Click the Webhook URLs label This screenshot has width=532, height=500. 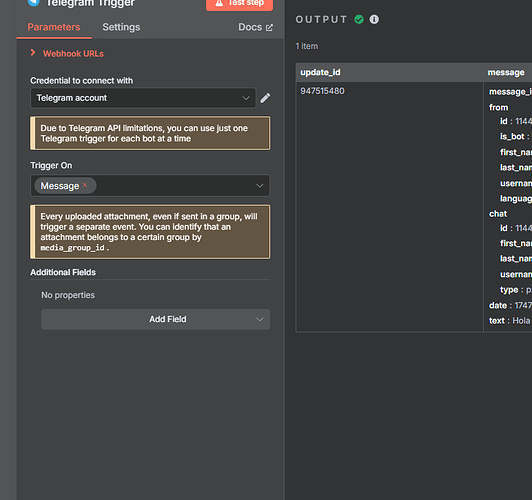[73, 54]
